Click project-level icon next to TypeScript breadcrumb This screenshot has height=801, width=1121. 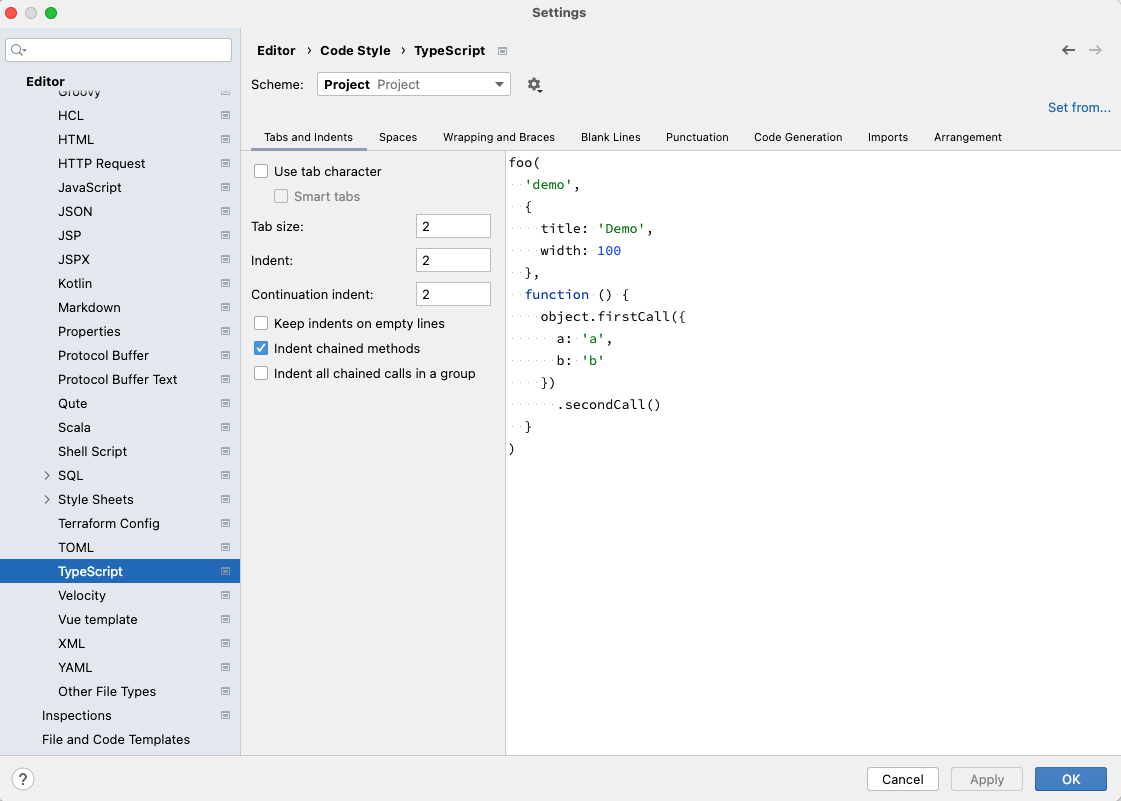[x=503, y=51]
